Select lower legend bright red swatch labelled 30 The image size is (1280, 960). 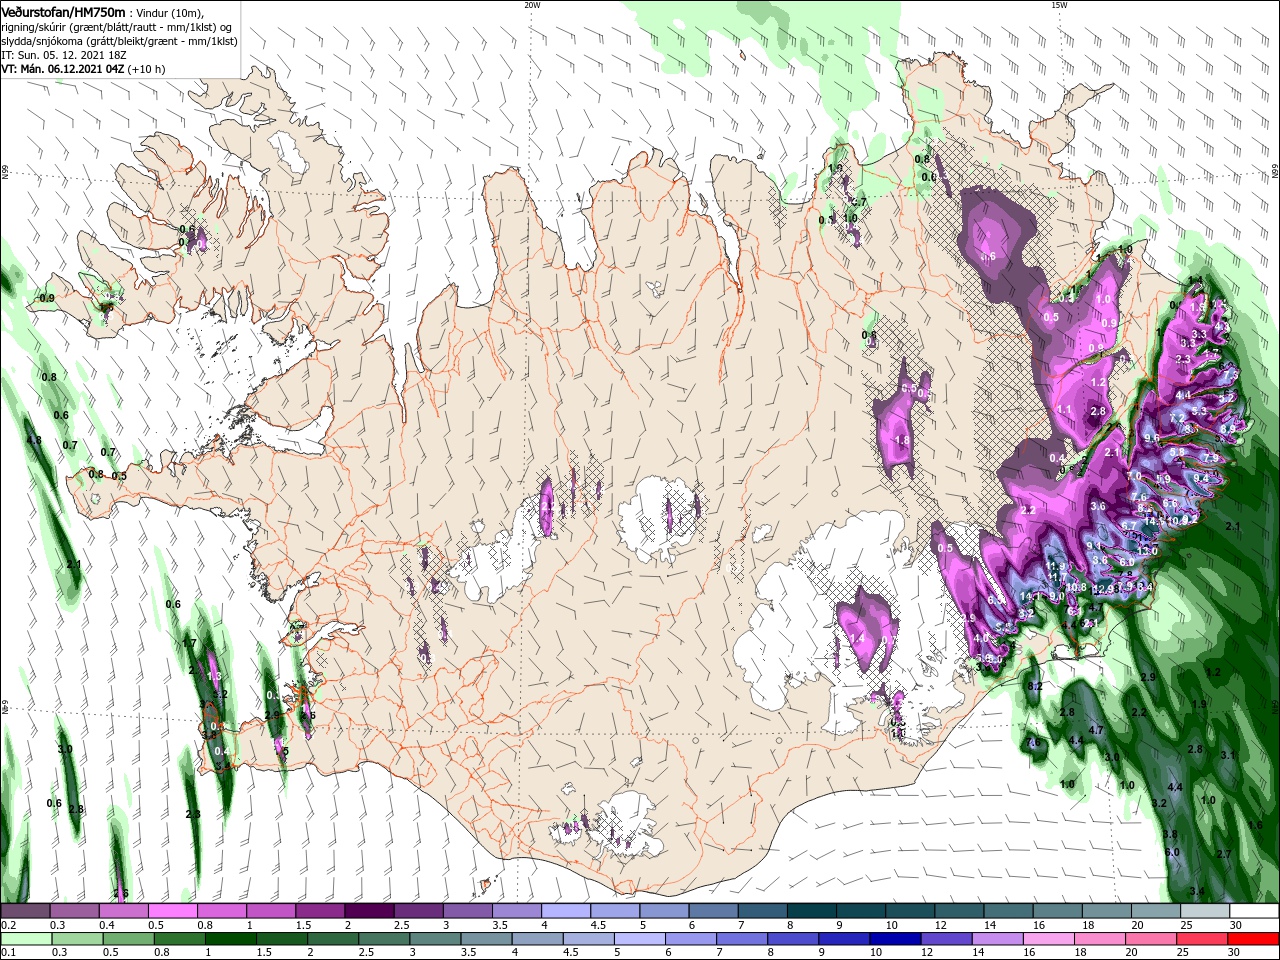pyautogui.click(x=1254, y=939)
